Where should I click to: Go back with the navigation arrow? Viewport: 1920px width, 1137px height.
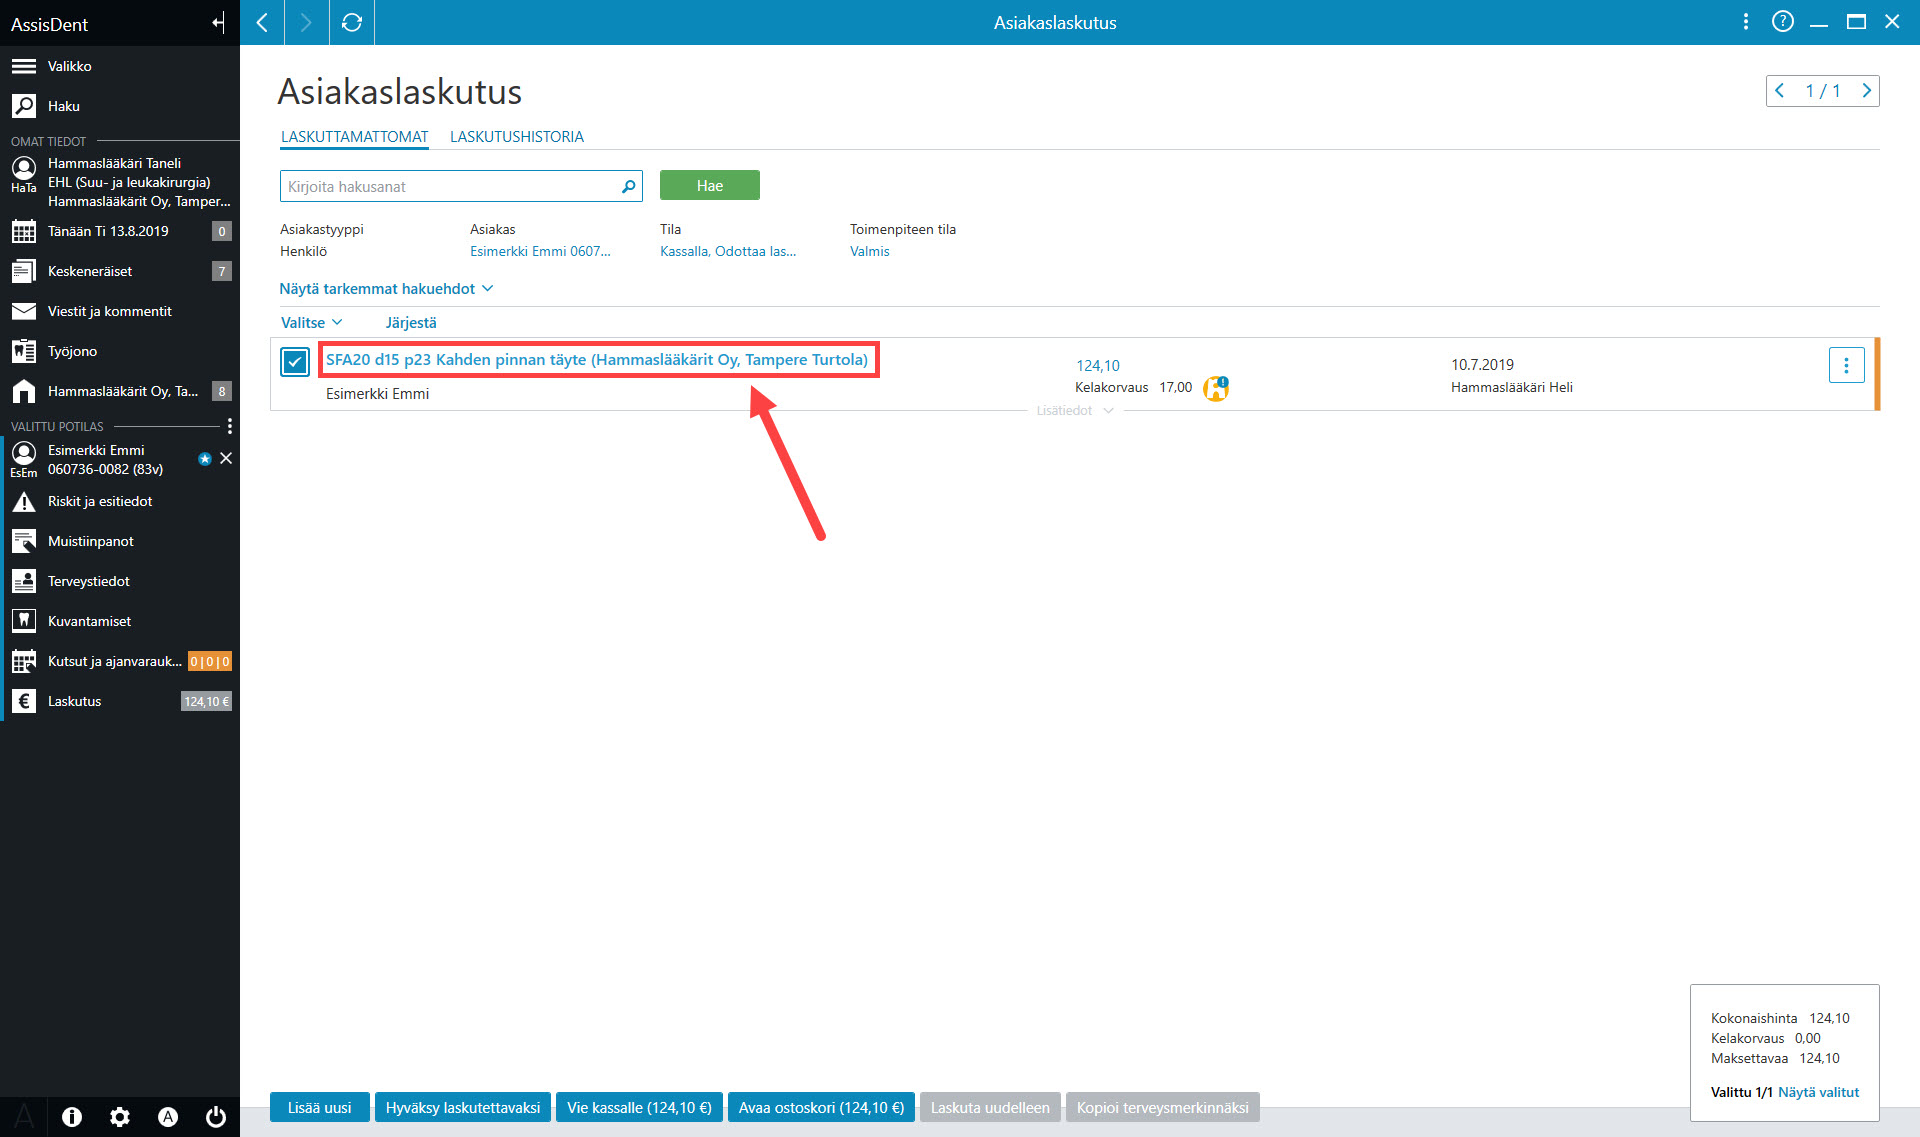tap(262, 22)
